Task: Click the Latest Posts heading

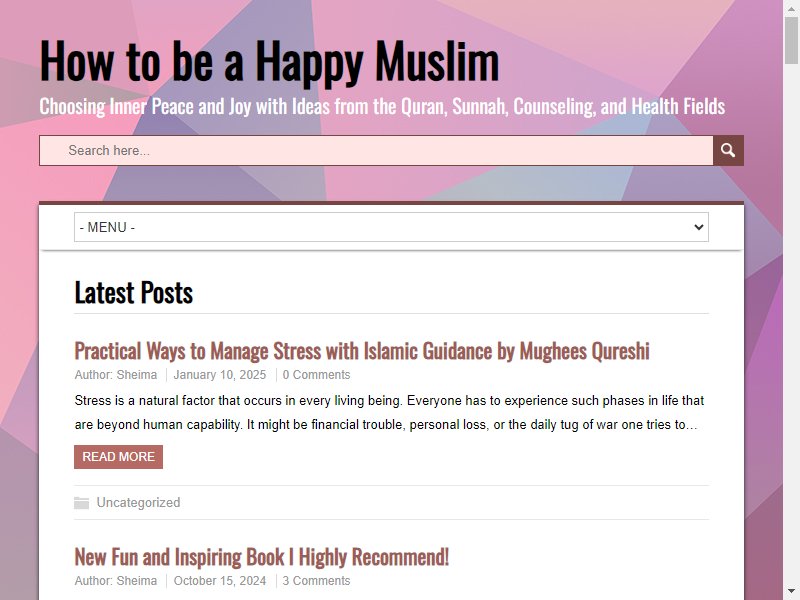Action: 134,292
